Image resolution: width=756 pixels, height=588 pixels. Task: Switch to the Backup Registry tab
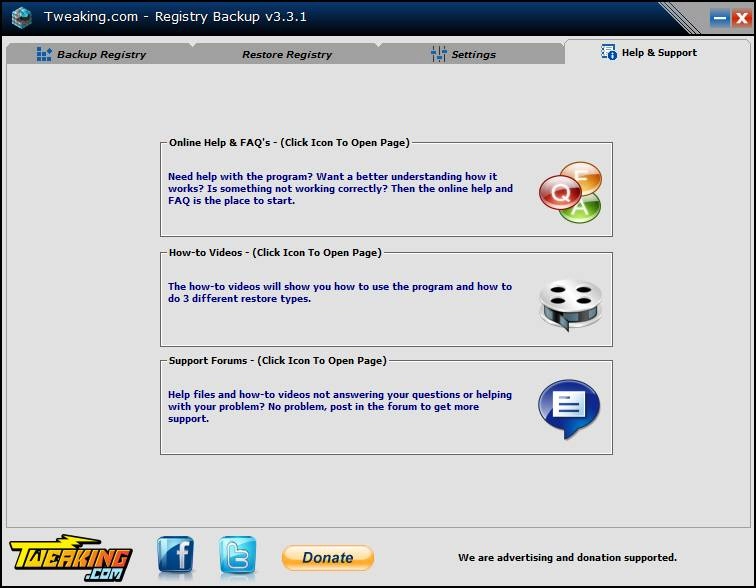pyautogui.click(x=99, y=54)
